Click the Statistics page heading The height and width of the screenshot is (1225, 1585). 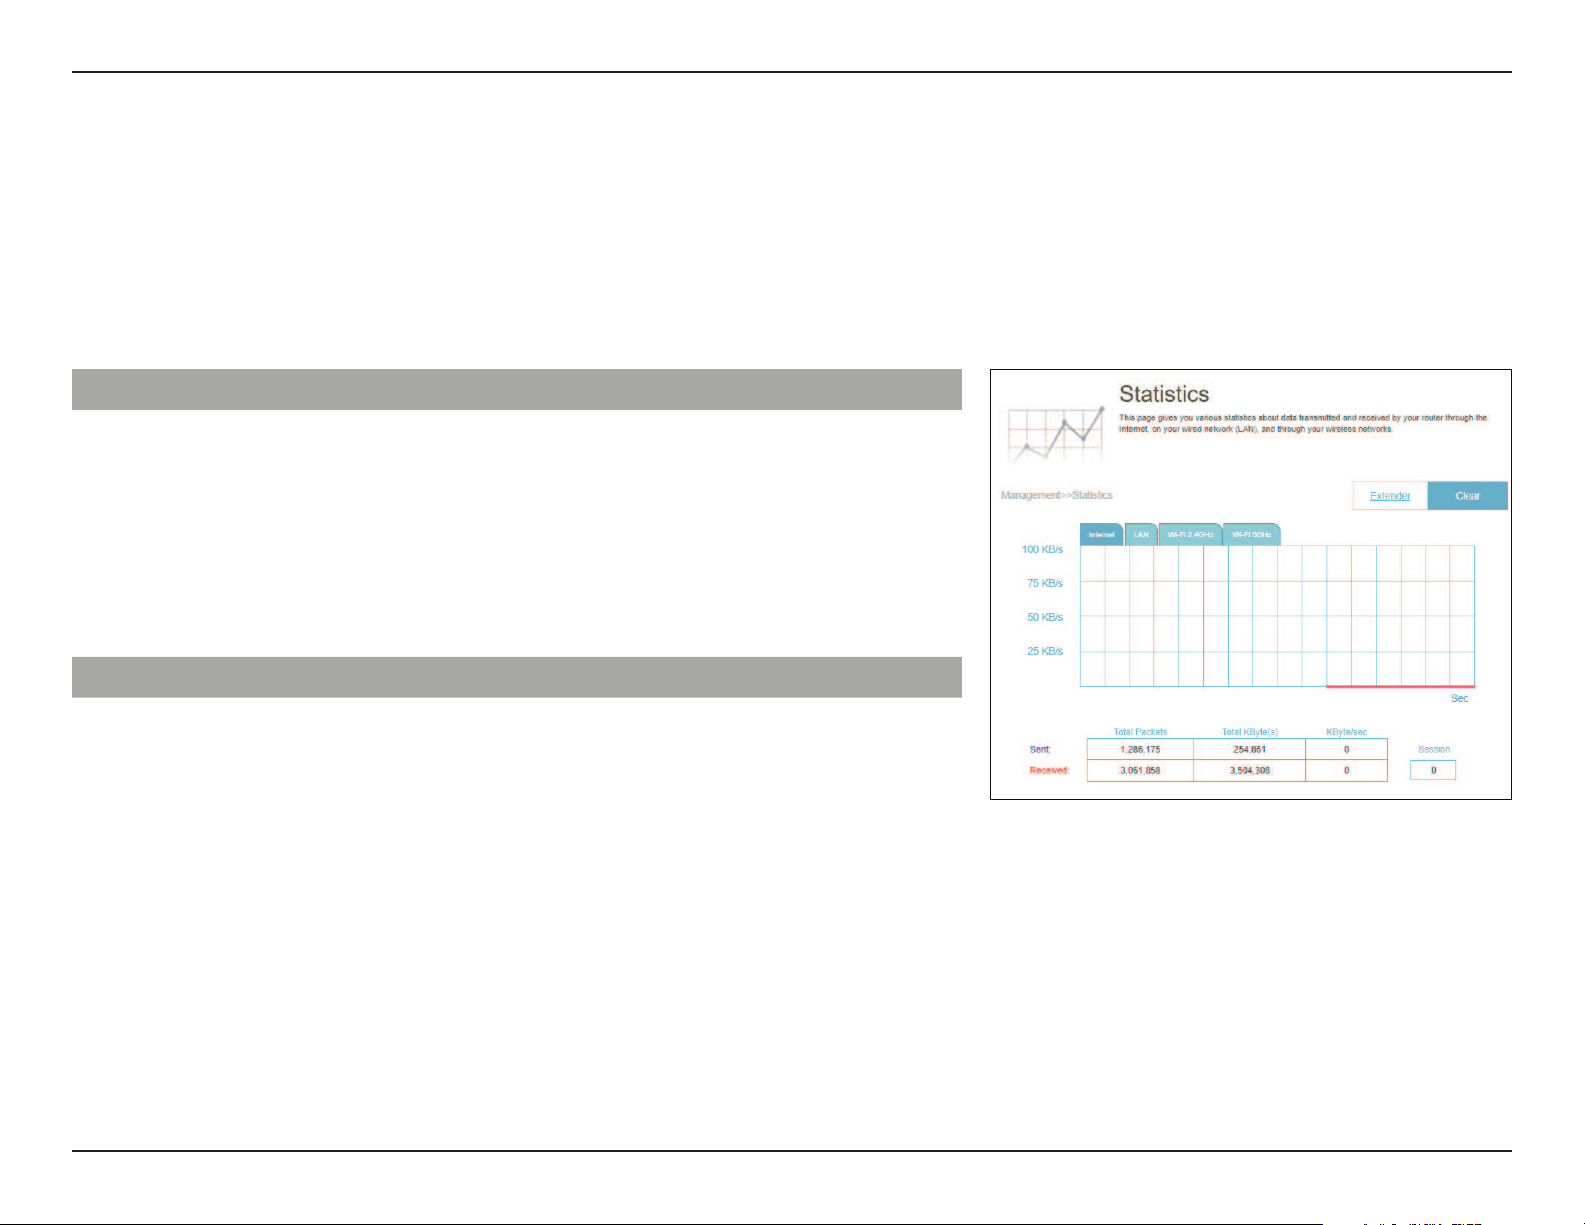[x=1164, y=394]
